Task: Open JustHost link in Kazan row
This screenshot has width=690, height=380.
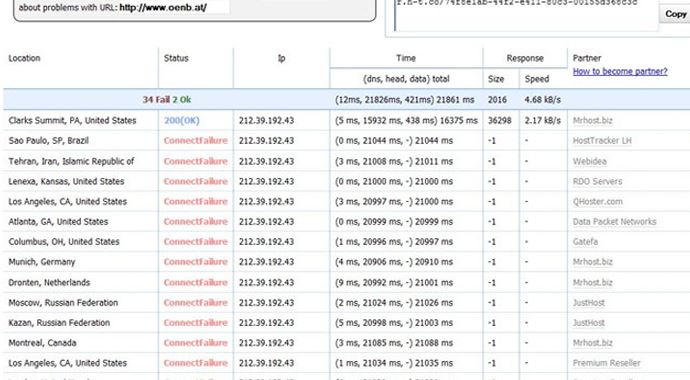Action: (x=589, y=323)
